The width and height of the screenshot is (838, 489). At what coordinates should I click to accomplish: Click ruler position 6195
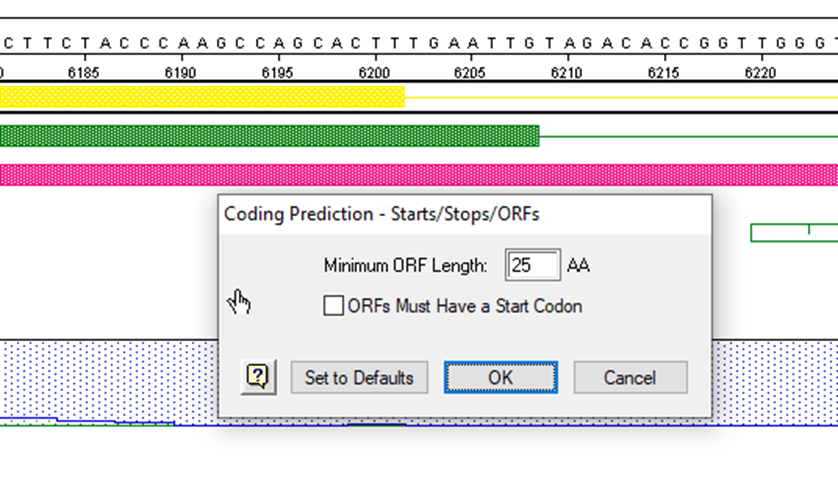click(277, 72)
